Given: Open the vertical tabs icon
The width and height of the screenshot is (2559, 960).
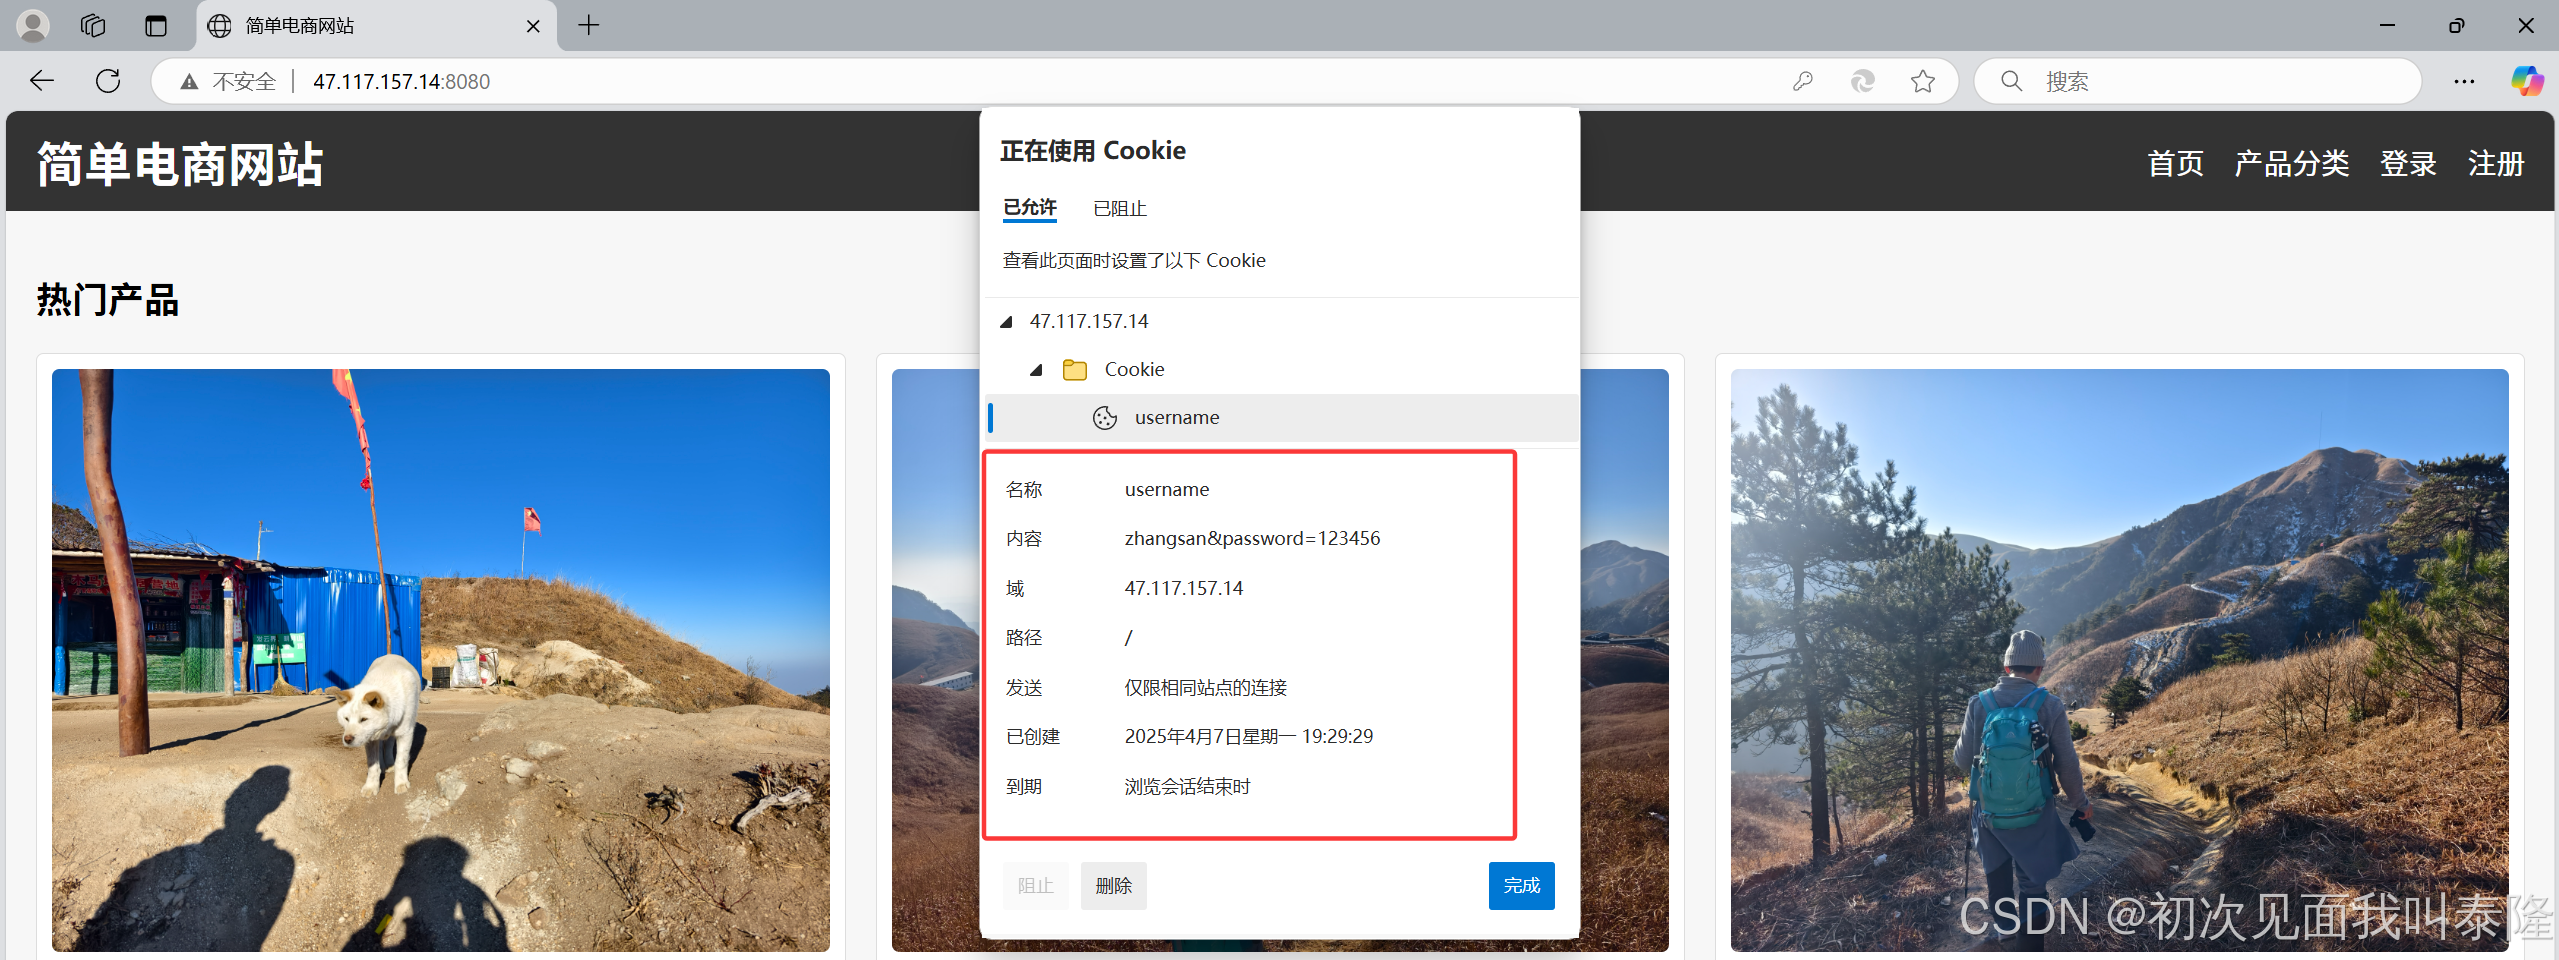Looking at the screenshot, I should [x=155, y=25].
